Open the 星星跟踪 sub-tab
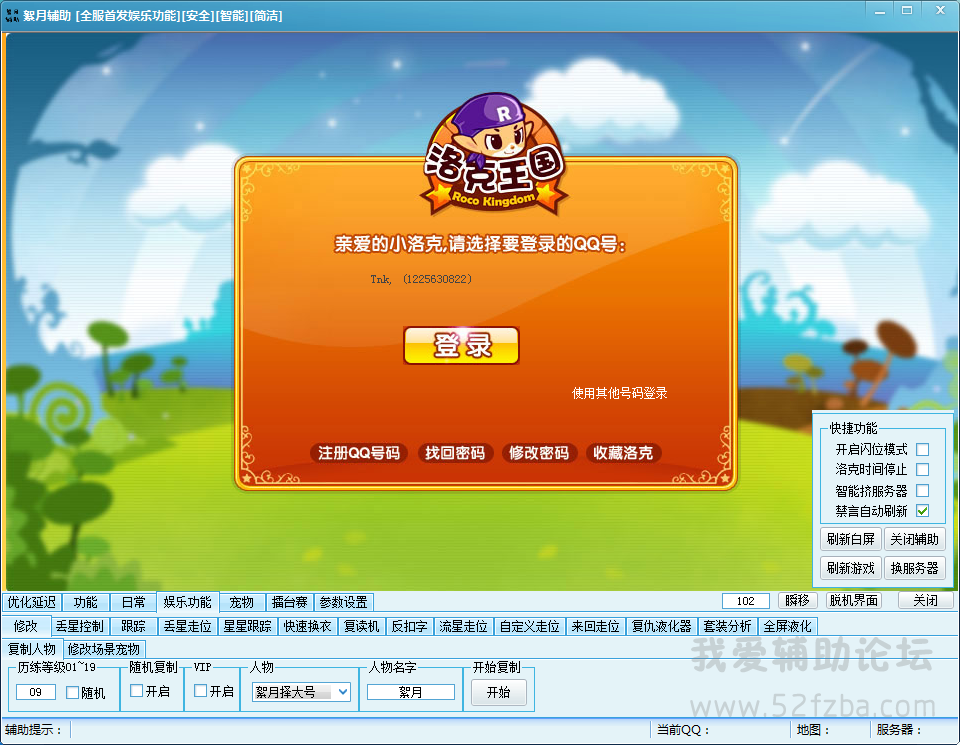Viewport: 960px width, 745px height. tap(247, 627)
